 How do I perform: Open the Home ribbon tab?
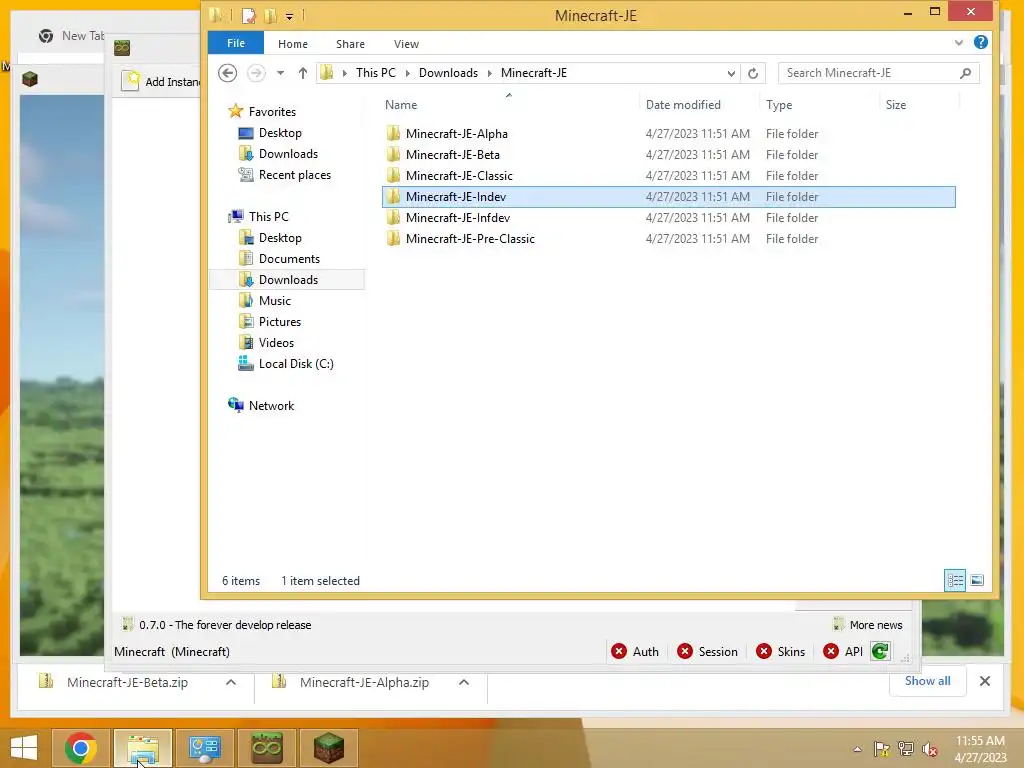tap(293, 44)
